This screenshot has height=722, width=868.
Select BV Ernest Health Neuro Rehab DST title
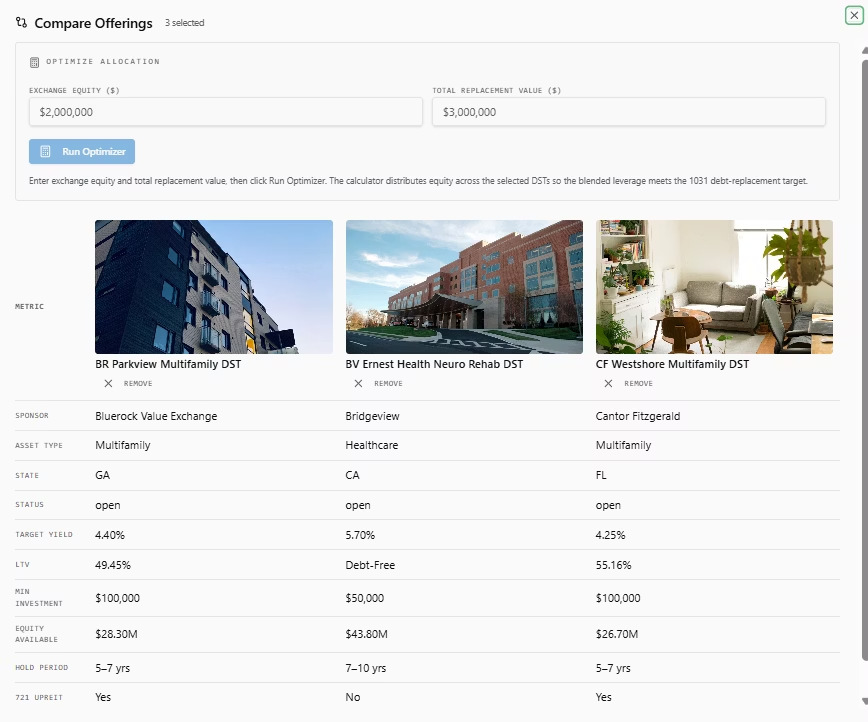[434, 364]
